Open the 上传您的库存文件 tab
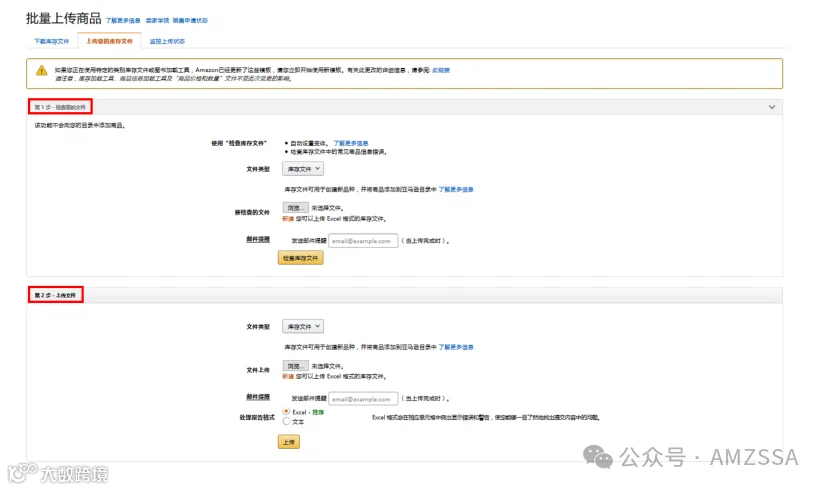Image resolution: width=824 pixels, height=490 pixels. pyautogui.click(x=109, y=41)
